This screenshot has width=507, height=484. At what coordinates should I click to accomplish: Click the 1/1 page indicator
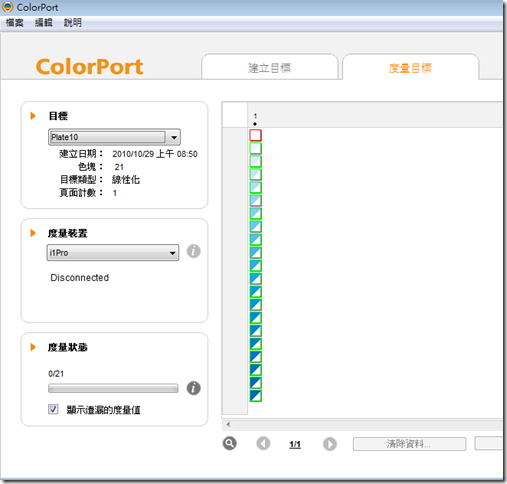point(295,444)
